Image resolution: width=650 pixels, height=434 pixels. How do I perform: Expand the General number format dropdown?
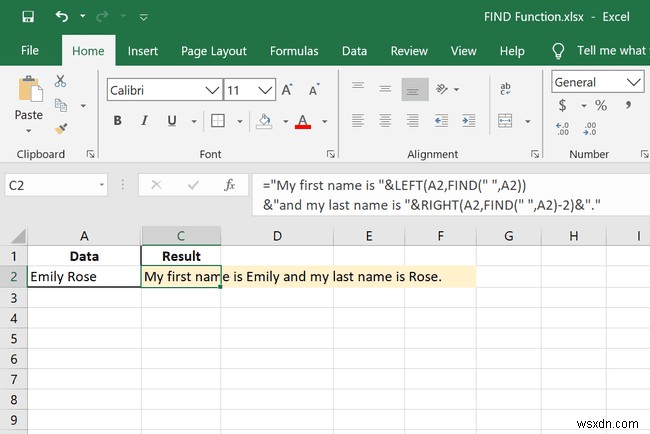[634, 82]
